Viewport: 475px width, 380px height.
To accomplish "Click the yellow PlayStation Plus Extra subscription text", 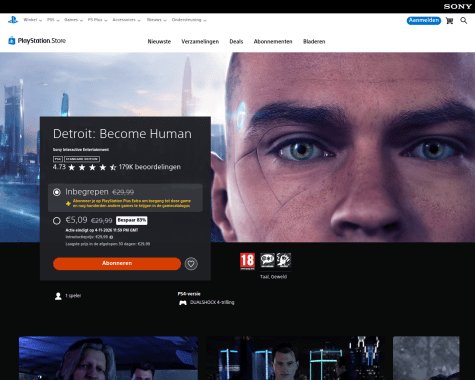I will (132, 203).
